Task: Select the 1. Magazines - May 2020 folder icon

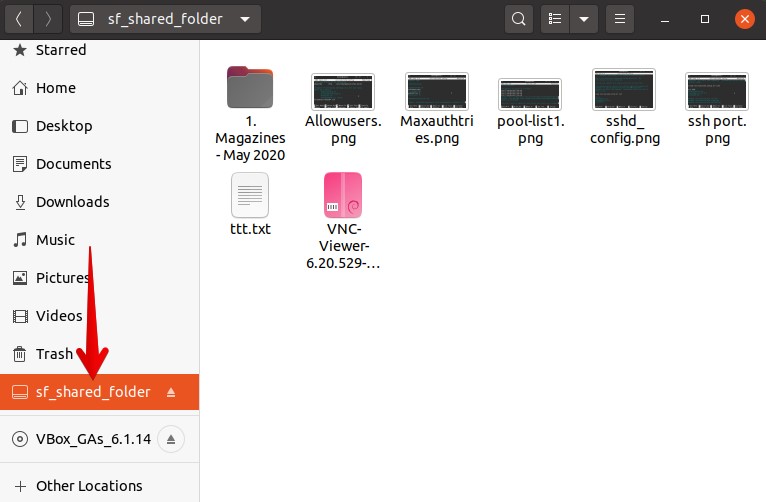Action: [250, 87]
